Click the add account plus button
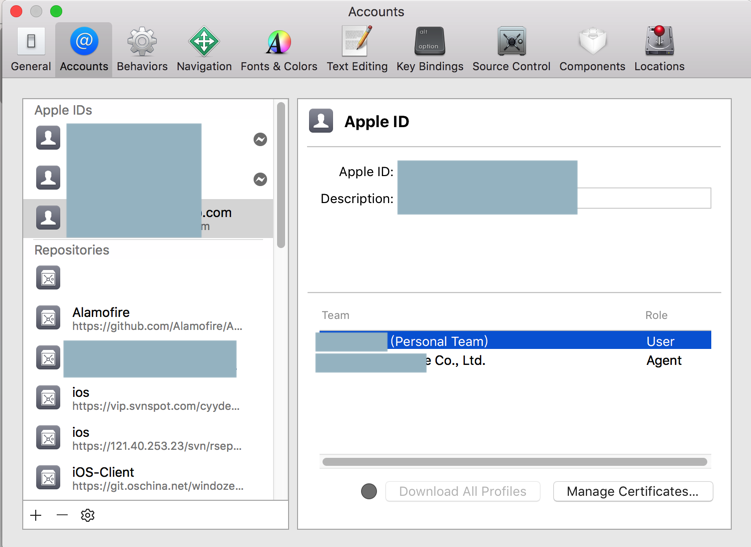Viewport: 751px width, 547px height. point(36,515)
